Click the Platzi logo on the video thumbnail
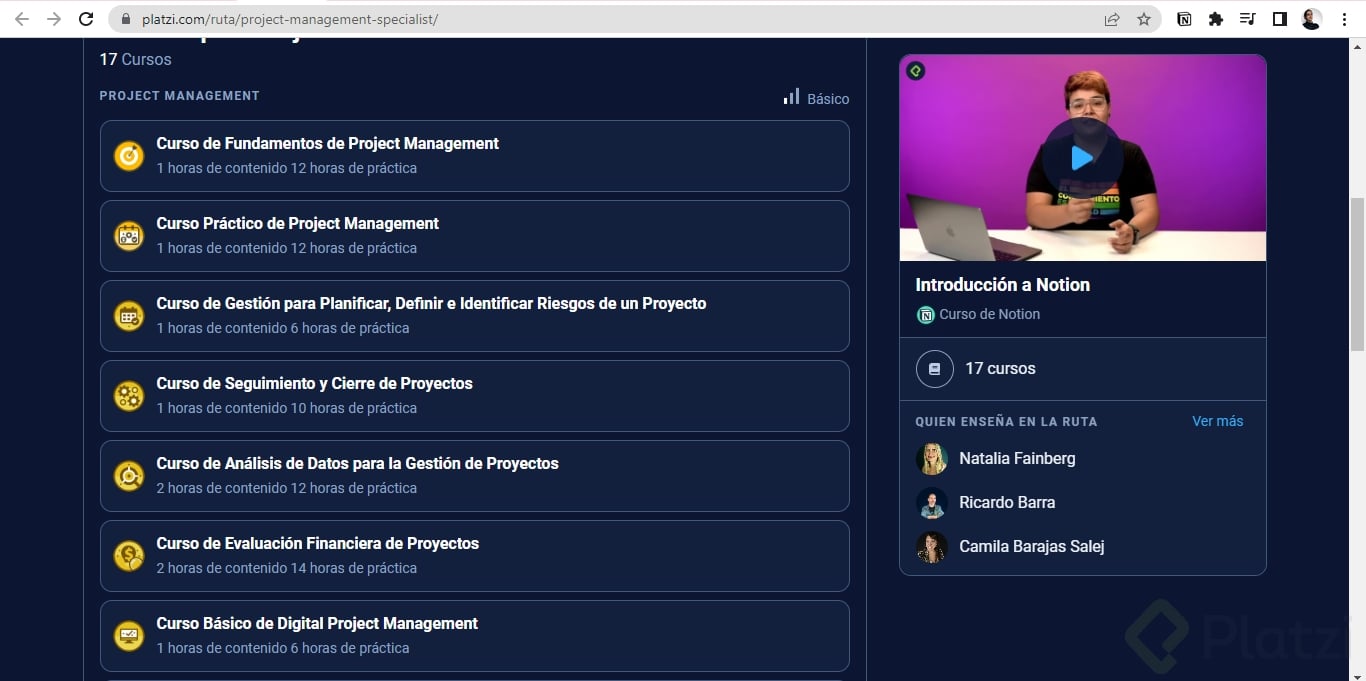The height and width of the screenshot is (681, 1366). pos(916,70)
